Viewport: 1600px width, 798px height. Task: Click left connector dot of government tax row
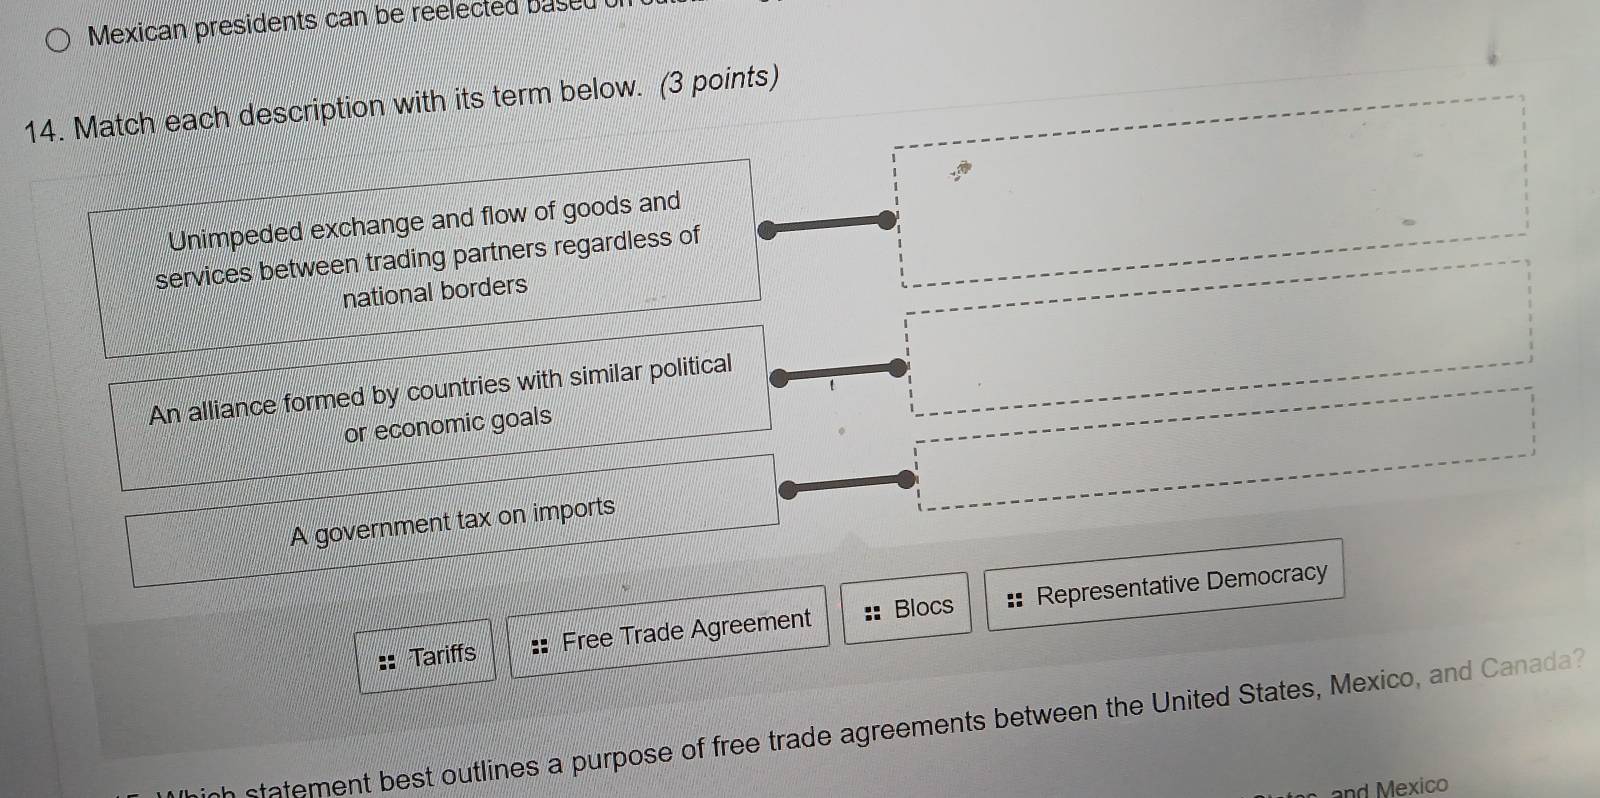pos(789,489)
